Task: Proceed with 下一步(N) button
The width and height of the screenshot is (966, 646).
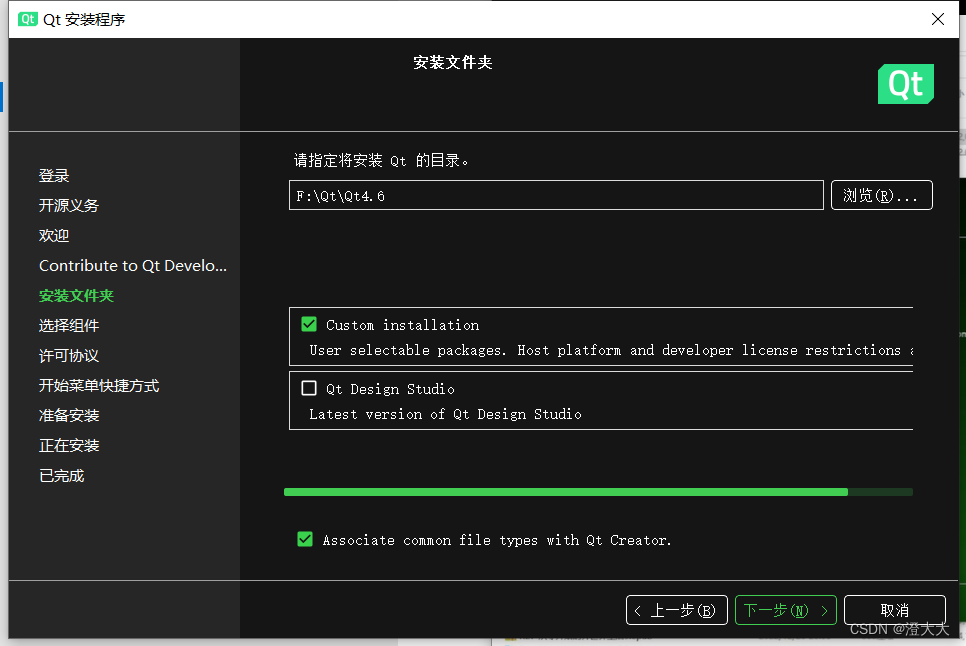Action: point(785,610)
